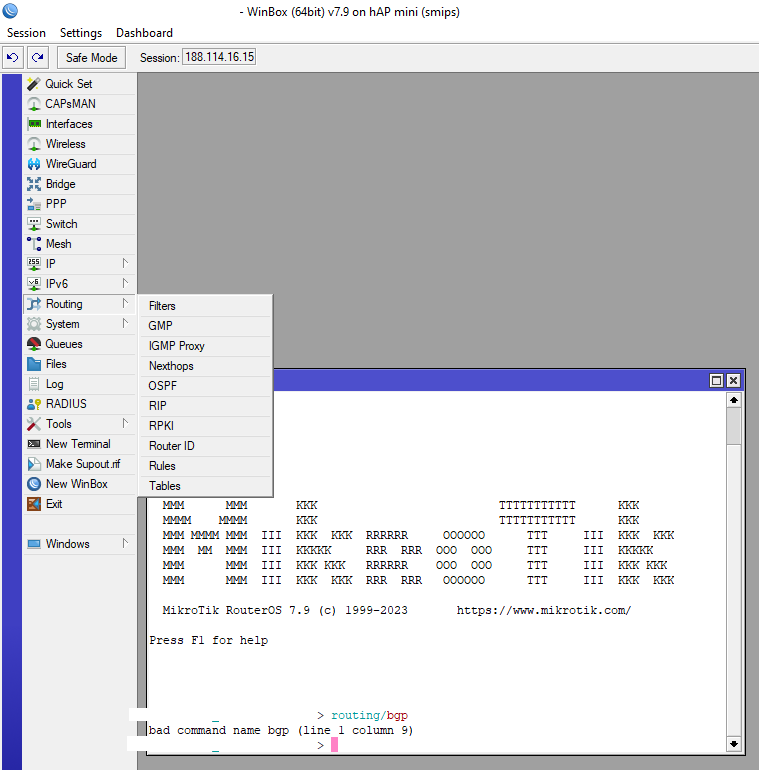Expand the IPv6 submenu arrow
The width and height of the screenshot is (759, 770).
click(125, 283)
